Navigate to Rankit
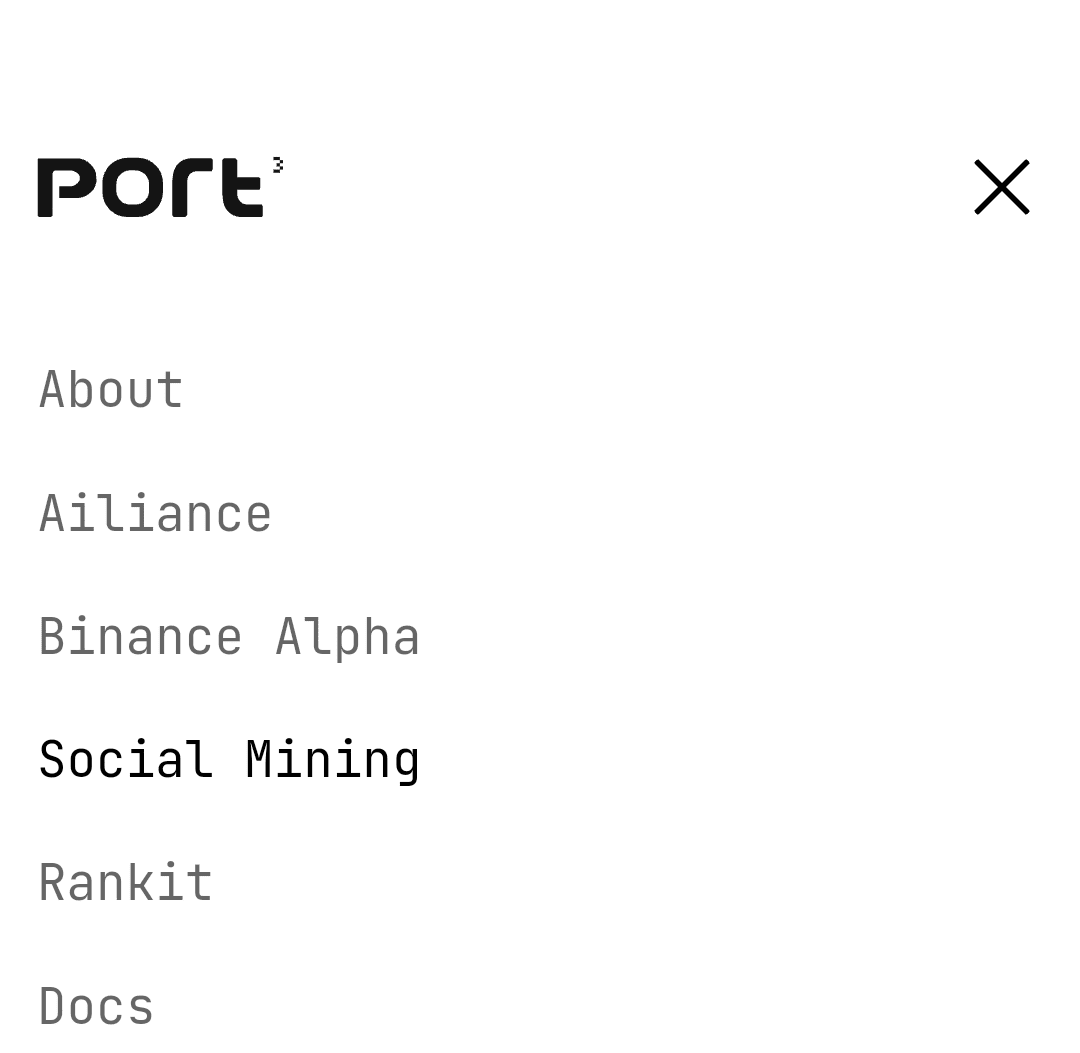The image size is (1080, 1053). pyautogui.click(x=125, y=882)
